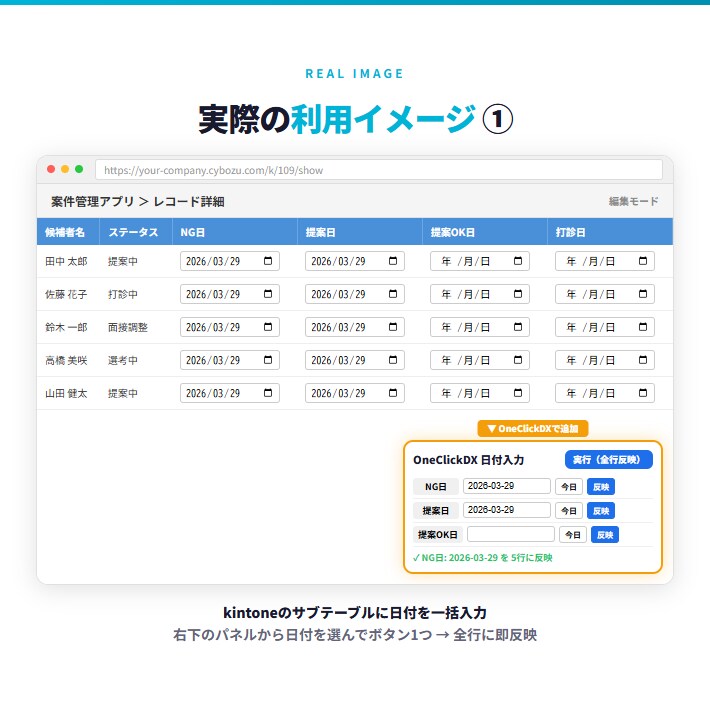This screenshot has height=710, width=710.
Task: Click 選考中 status for 高橋 美咲
Action: (123, 360)
